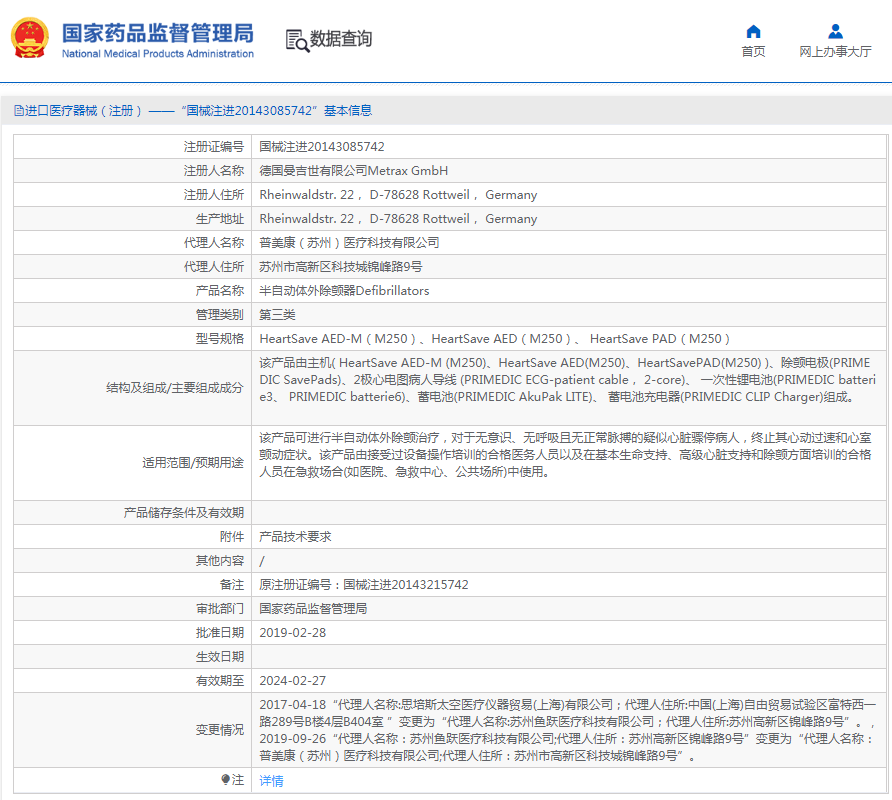Select the value 国械注进20143085742 in the 注册证编号 row

pos(322,147)
